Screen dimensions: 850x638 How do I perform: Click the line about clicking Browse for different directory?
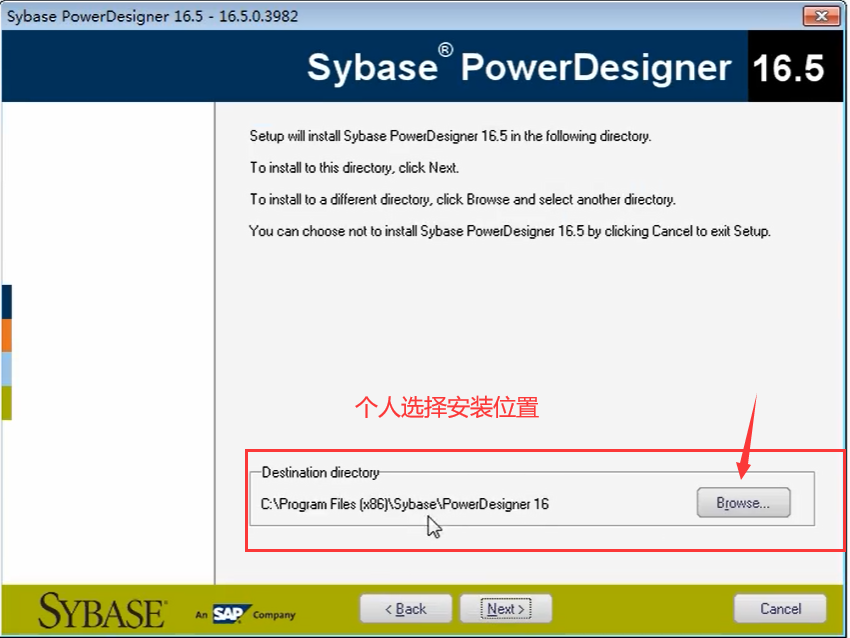coord(463,199)
